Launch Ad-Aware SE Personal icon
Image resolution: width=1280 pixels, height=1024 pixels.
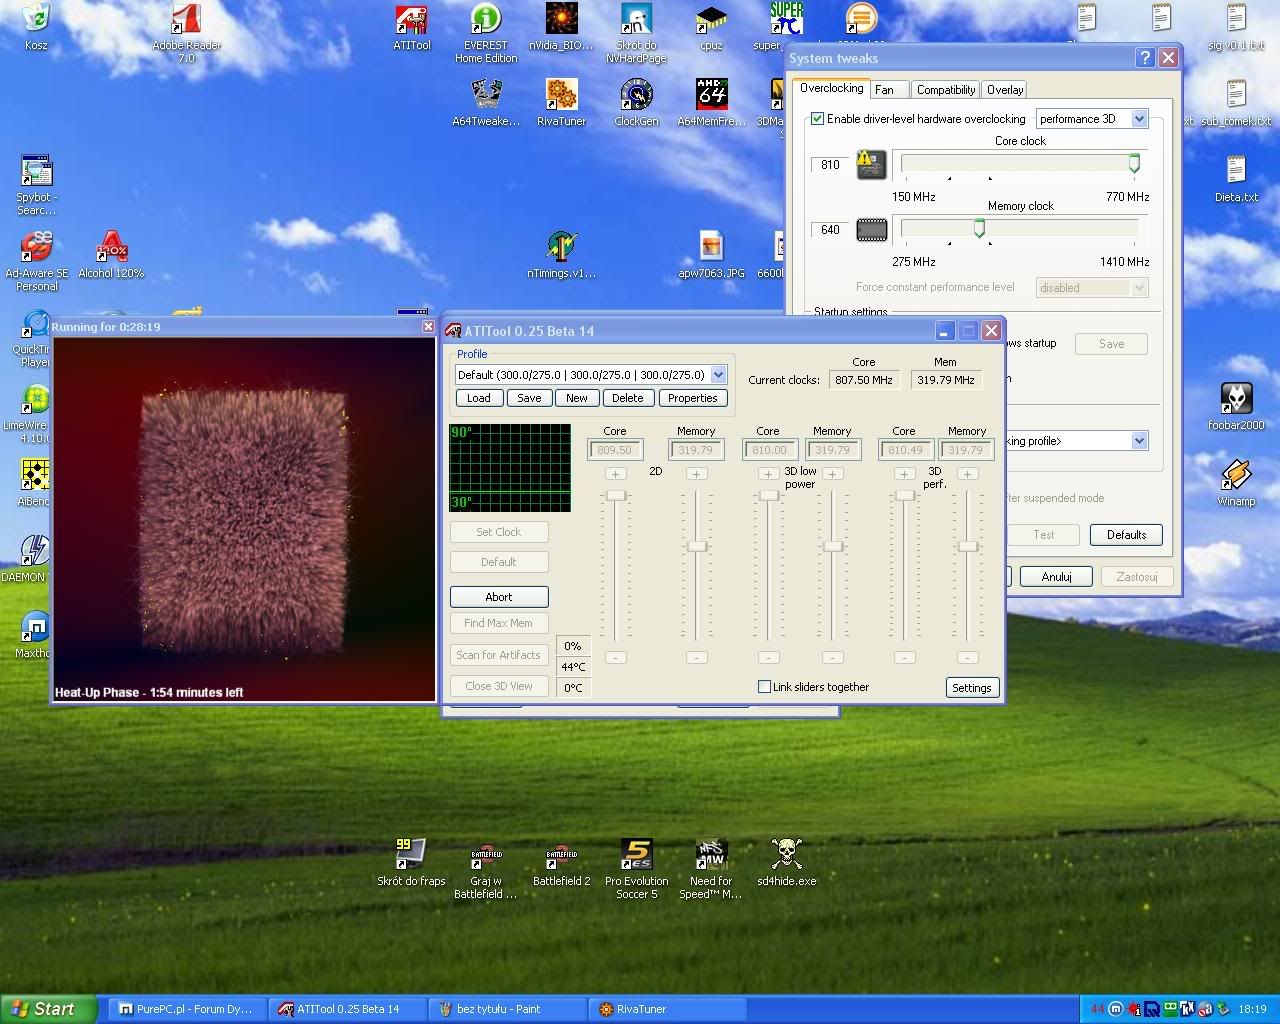coord(36,261)
